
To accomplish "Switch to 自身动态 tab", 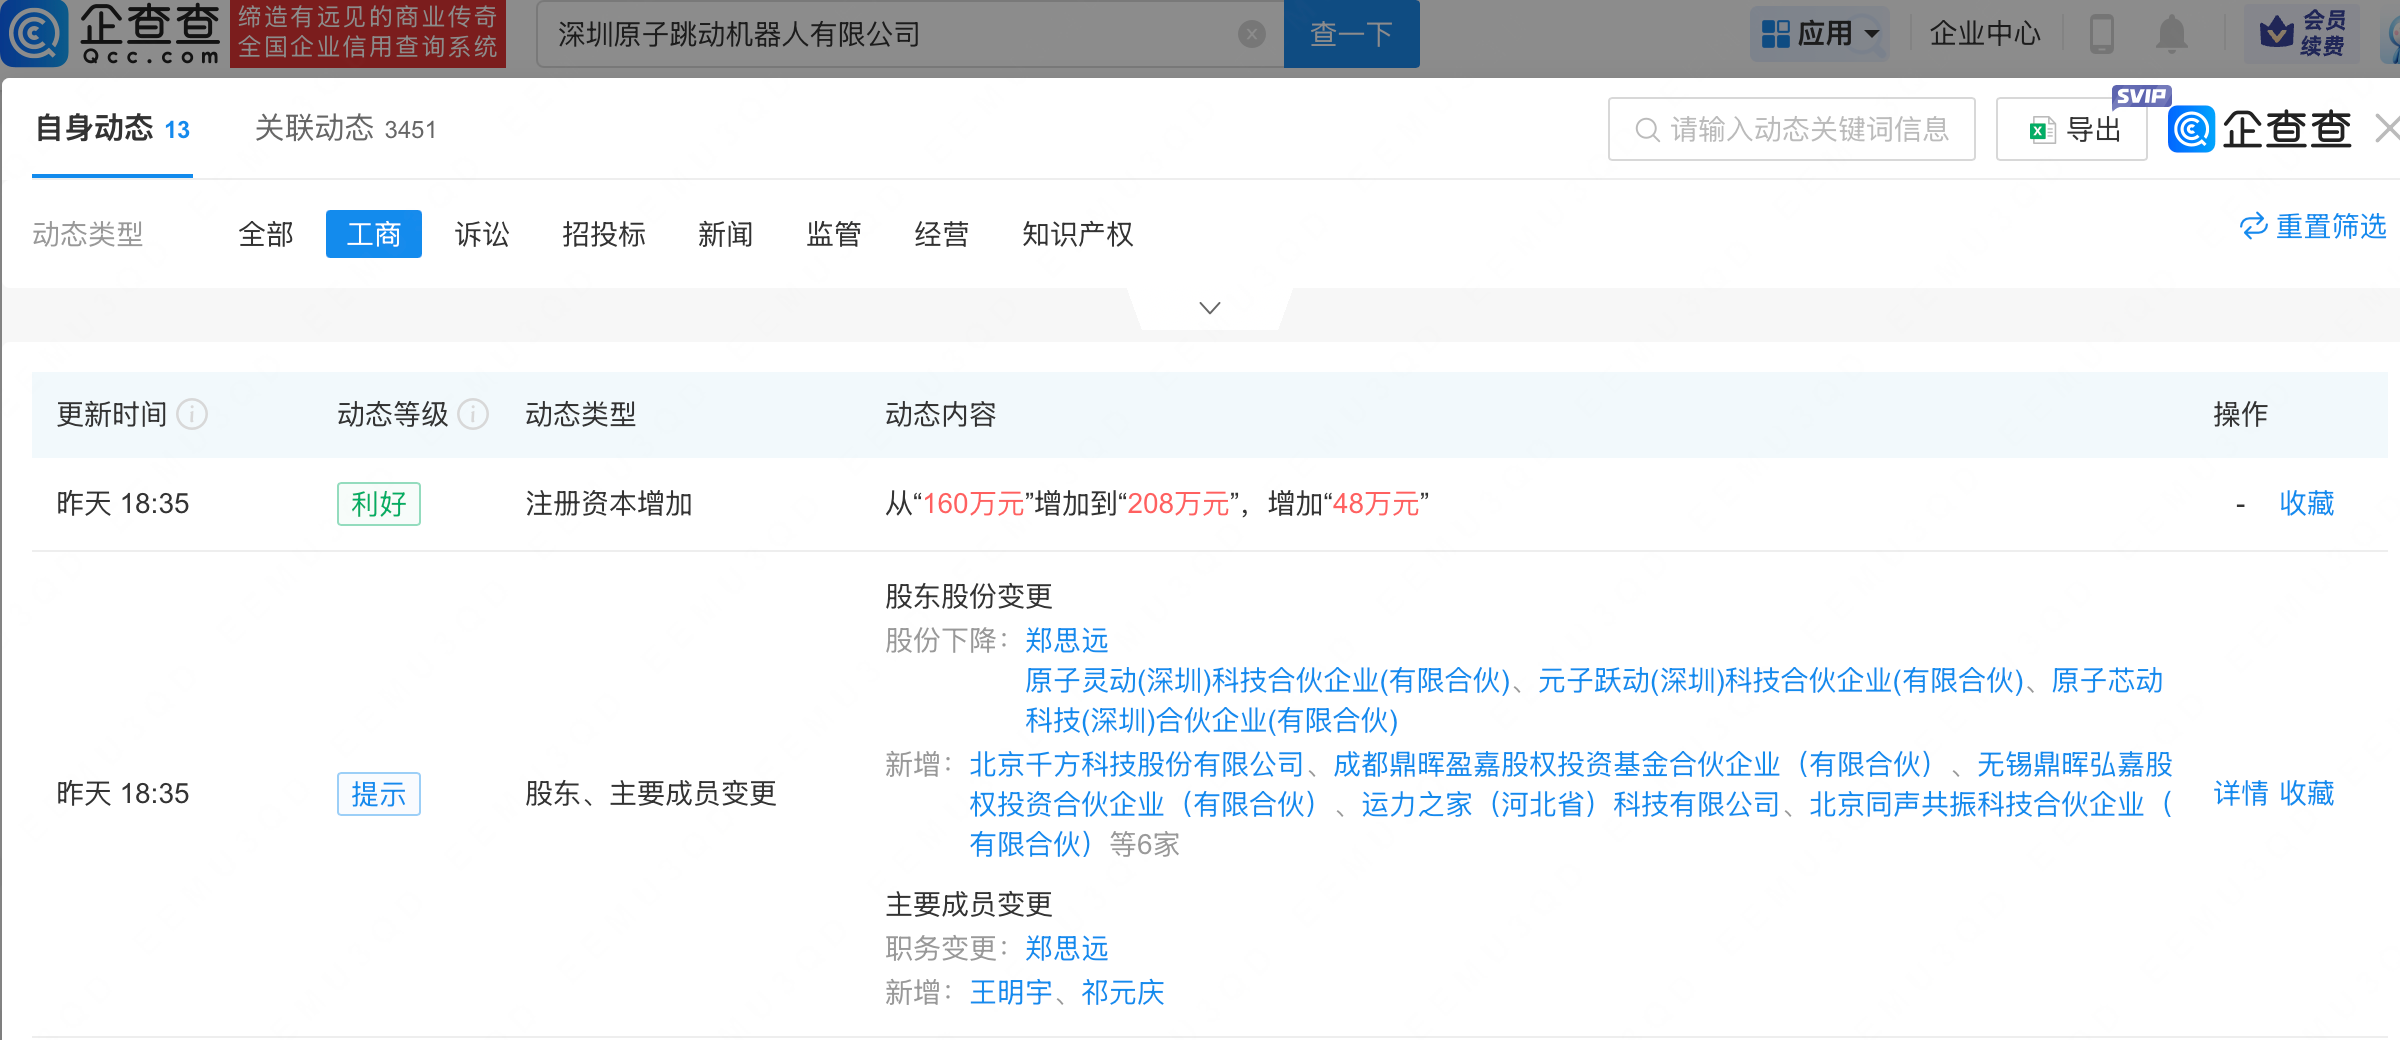I will (x=112, y=129).
